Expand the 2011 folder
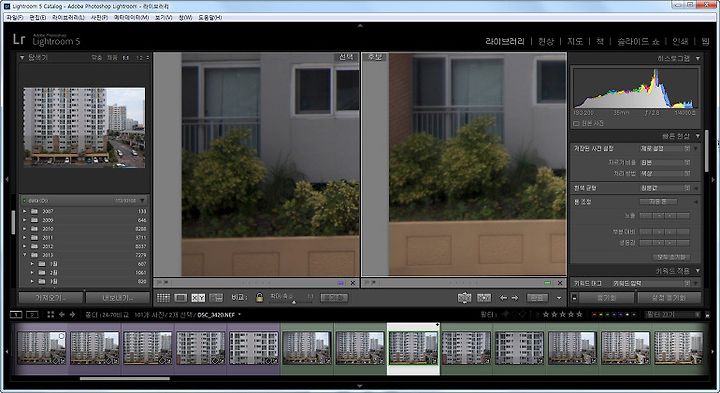The width and height of the screenshot is (720, 393). [25, 237]
